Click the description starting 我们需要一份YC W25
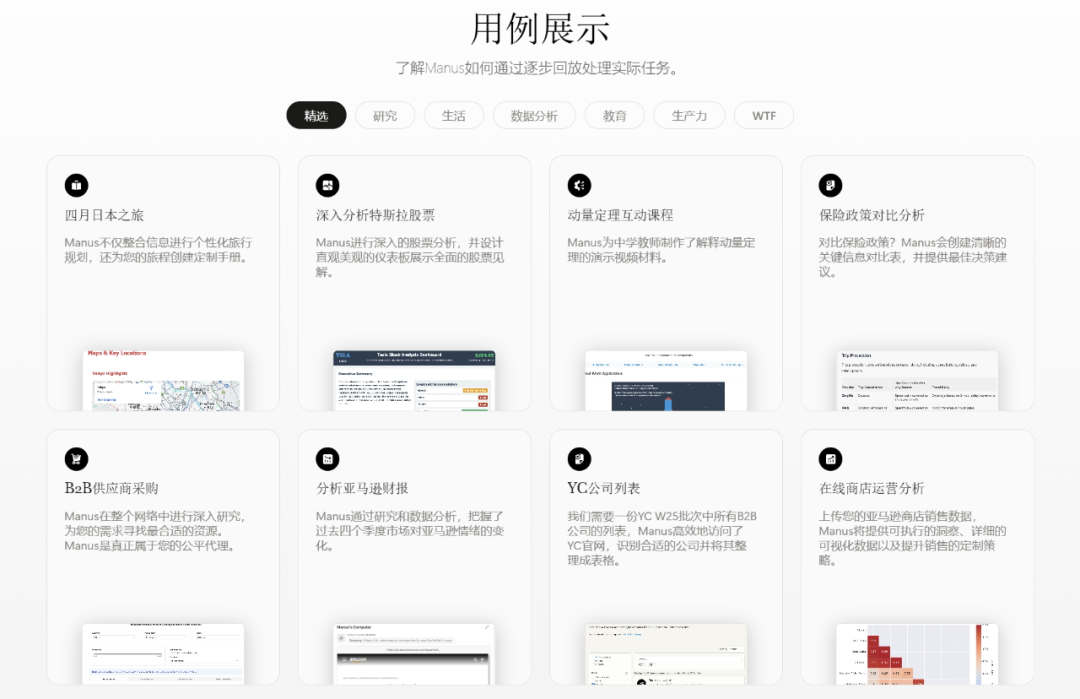 pos(662,538)
